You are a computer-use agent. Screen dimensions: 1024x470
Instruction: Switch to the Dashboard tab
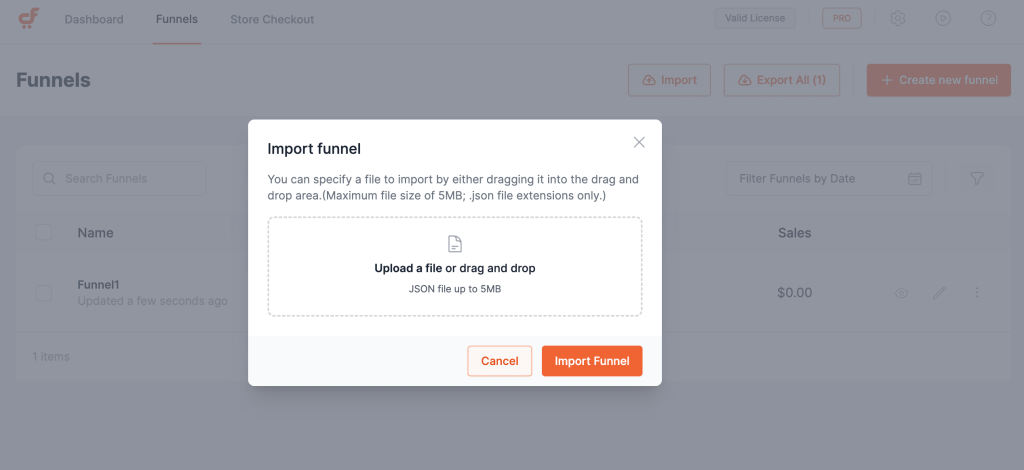[x=94, y=19]
